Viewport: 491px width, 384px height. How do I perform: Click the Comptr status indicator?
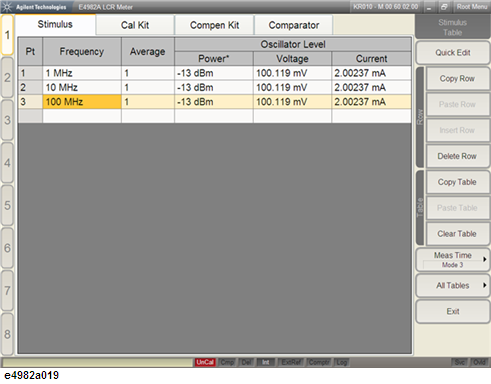click(x=319, y=362)
